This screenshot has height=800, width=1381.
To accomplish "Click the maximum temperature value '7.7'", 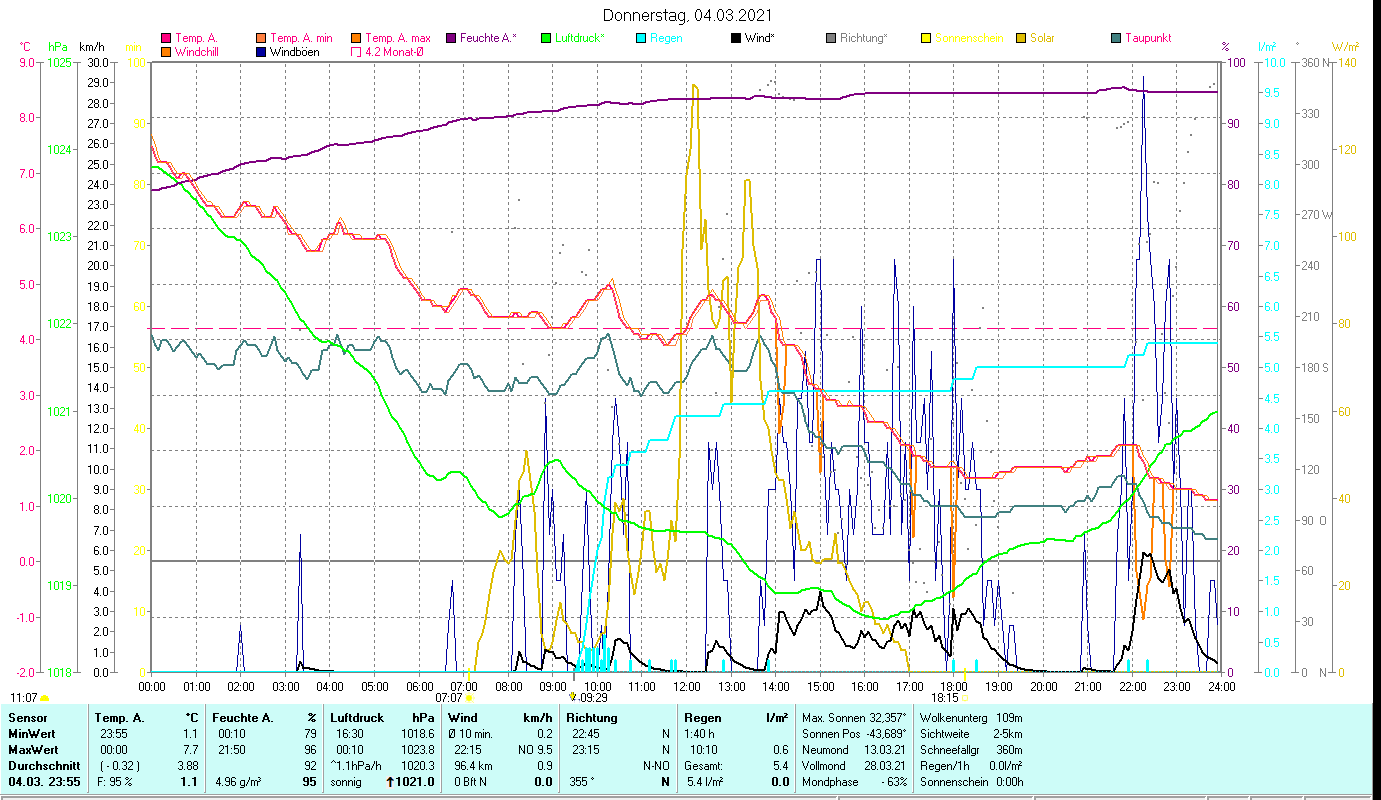I will [189, 750].
